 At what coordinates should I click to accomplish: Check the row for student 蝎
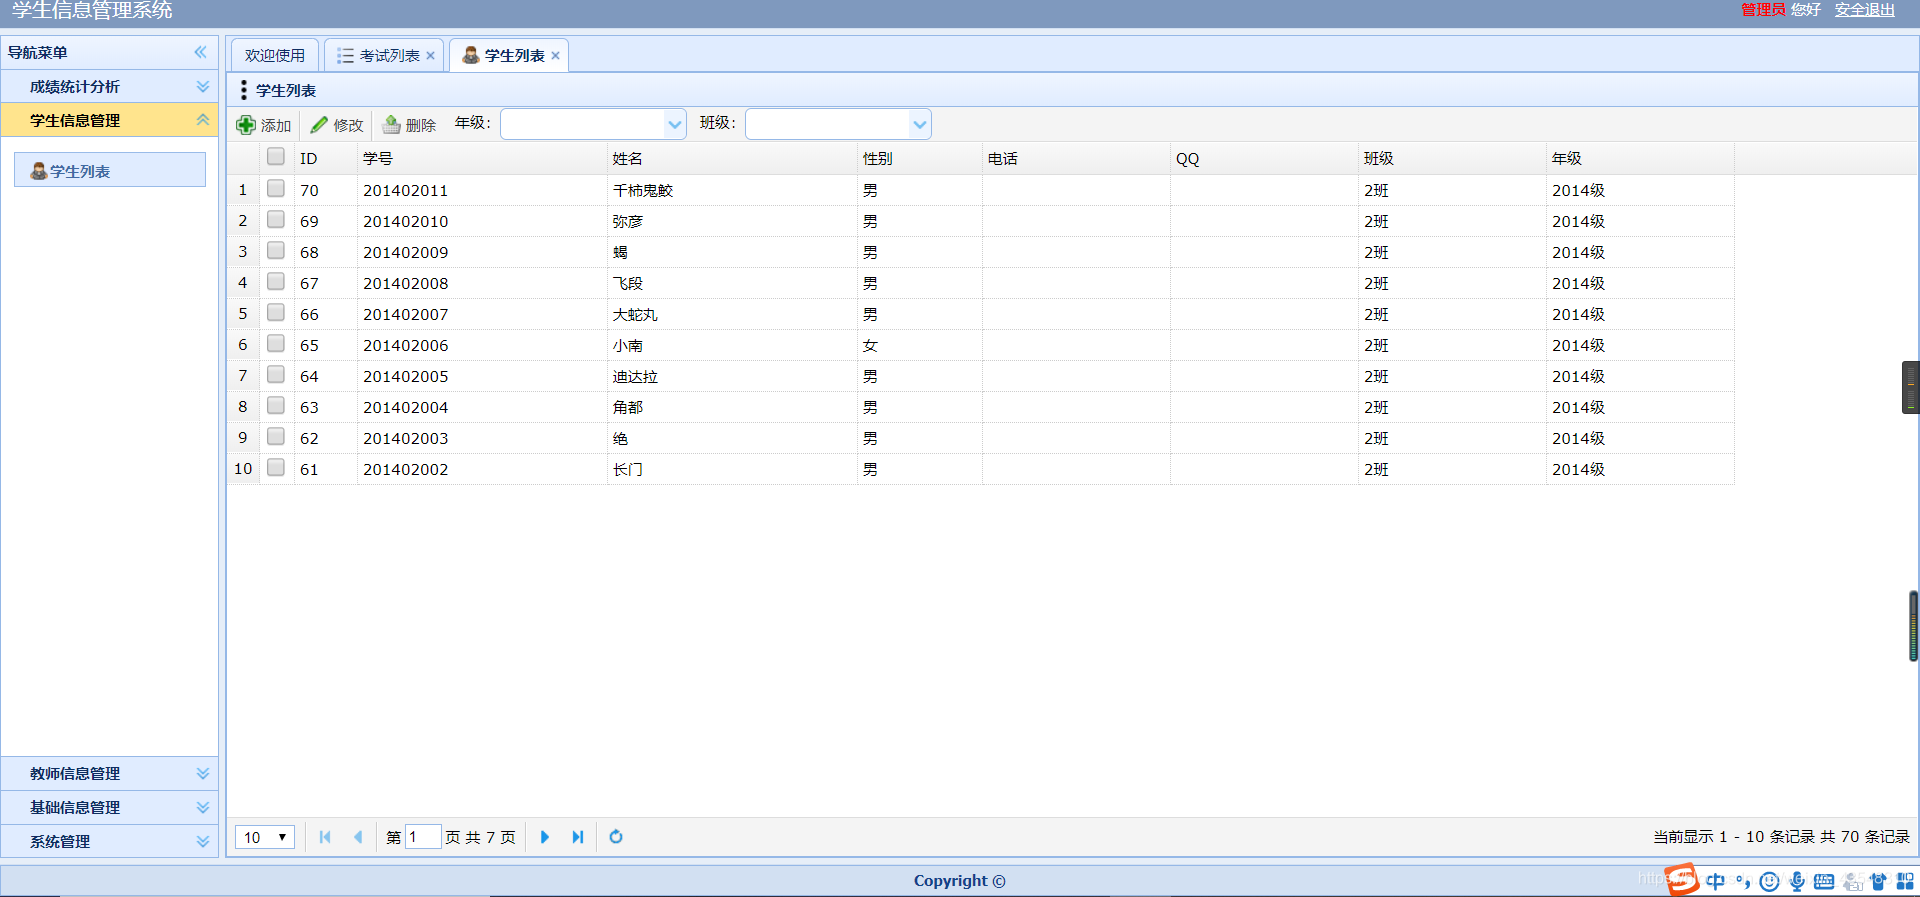point(276,251)
